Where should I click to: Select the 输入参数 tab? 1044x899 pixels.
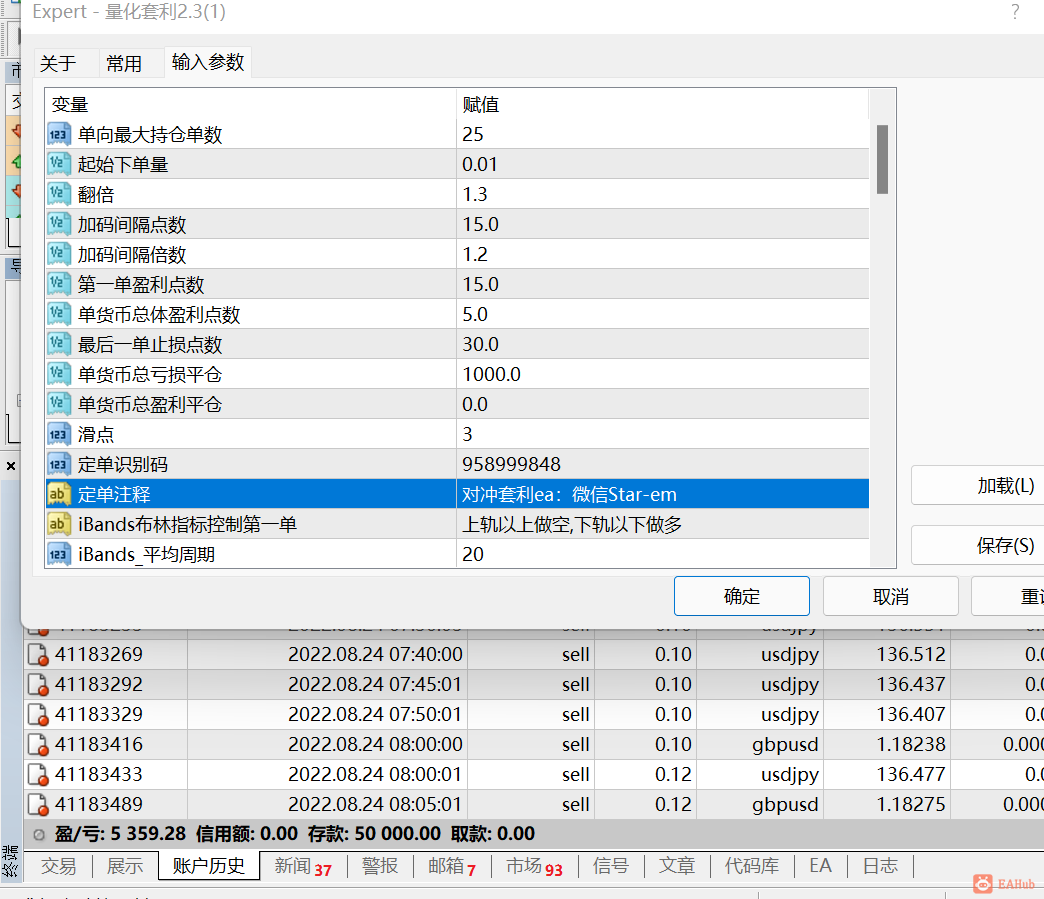tap(208, 62)
